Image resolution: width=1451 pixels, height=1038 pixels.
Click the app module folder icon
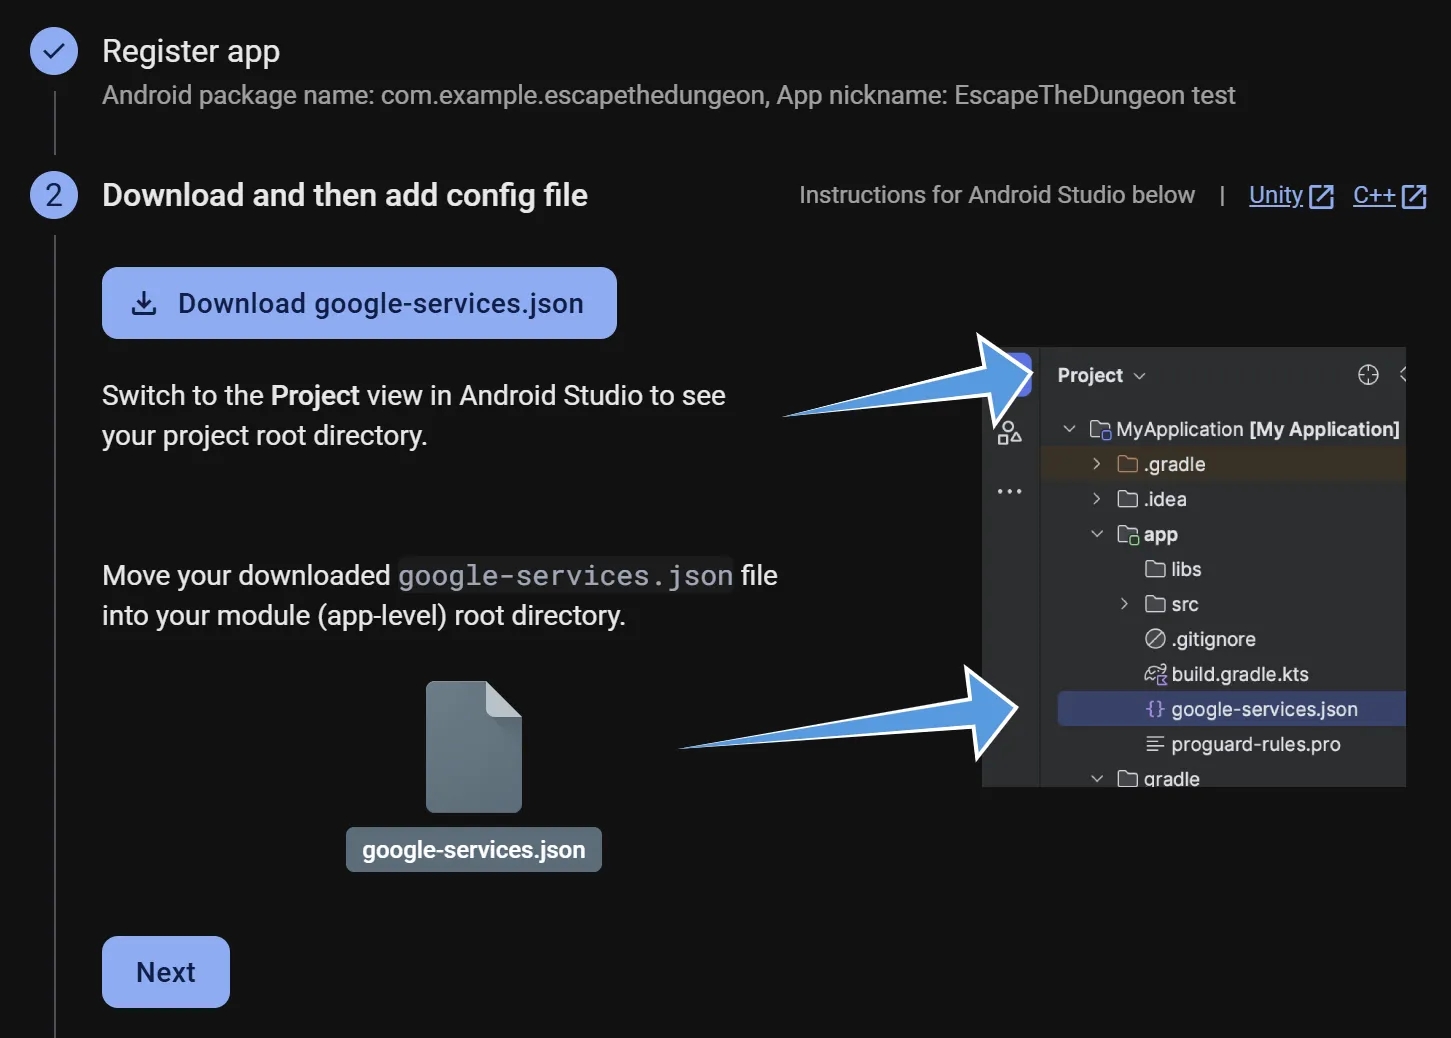click(x=1128, y=534)
